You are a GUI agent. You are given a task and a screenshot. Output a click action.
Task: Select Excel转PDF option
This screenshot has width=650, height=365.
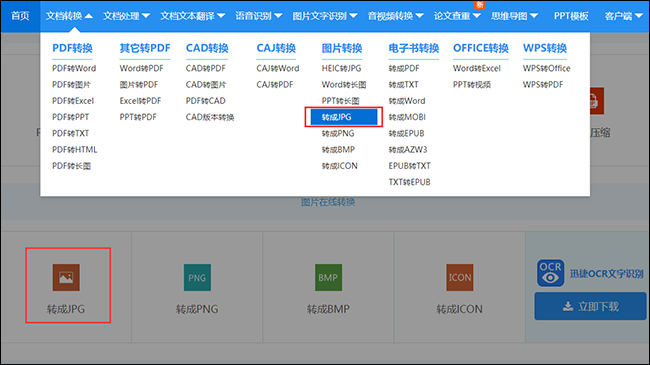pyautogui.click(x=140, y=100)
